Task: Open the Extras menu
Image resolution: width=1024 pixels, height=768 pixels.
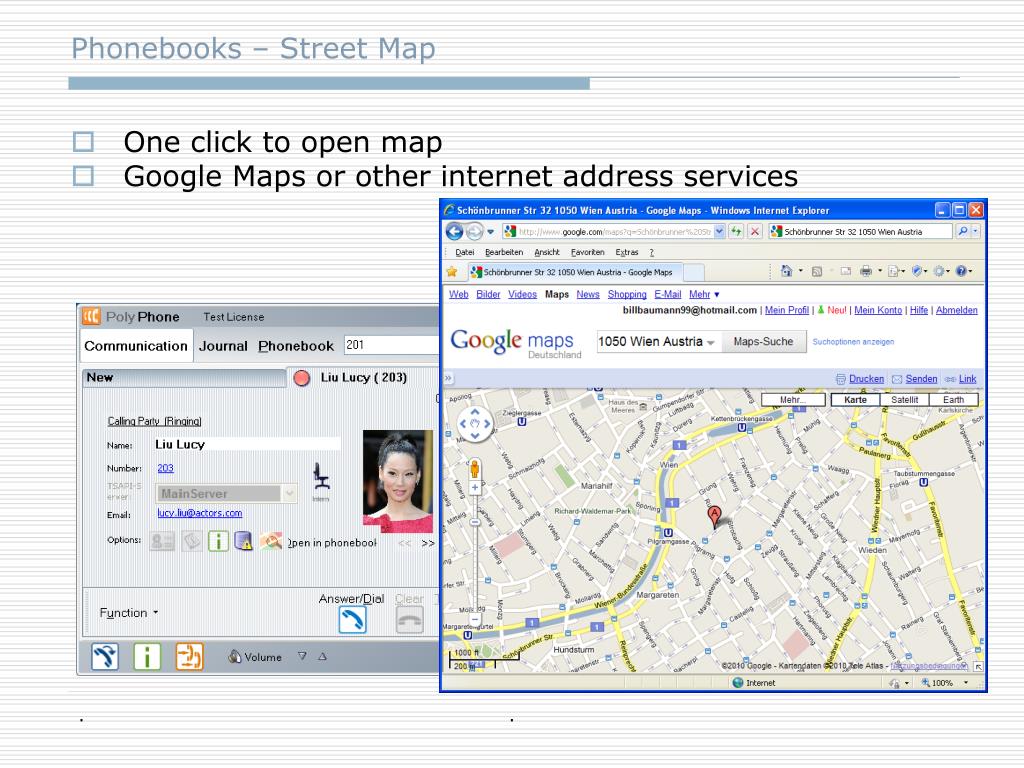Action: point(626,252)
